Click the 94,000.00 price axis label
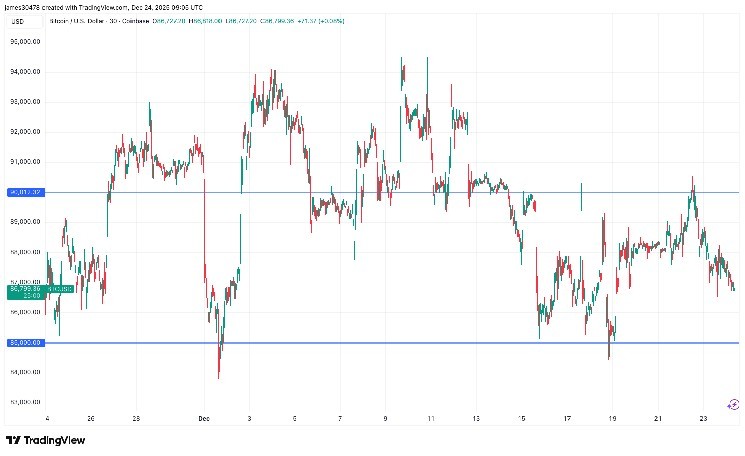 pyautogui.click(x=25, y=72)
